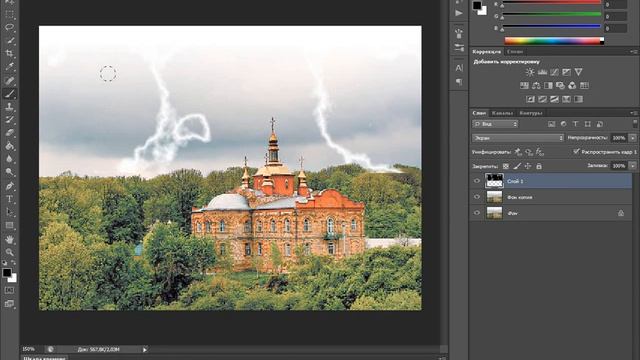
Task: Add a Channel Mixer adjustment
Action: coord(572,86)
